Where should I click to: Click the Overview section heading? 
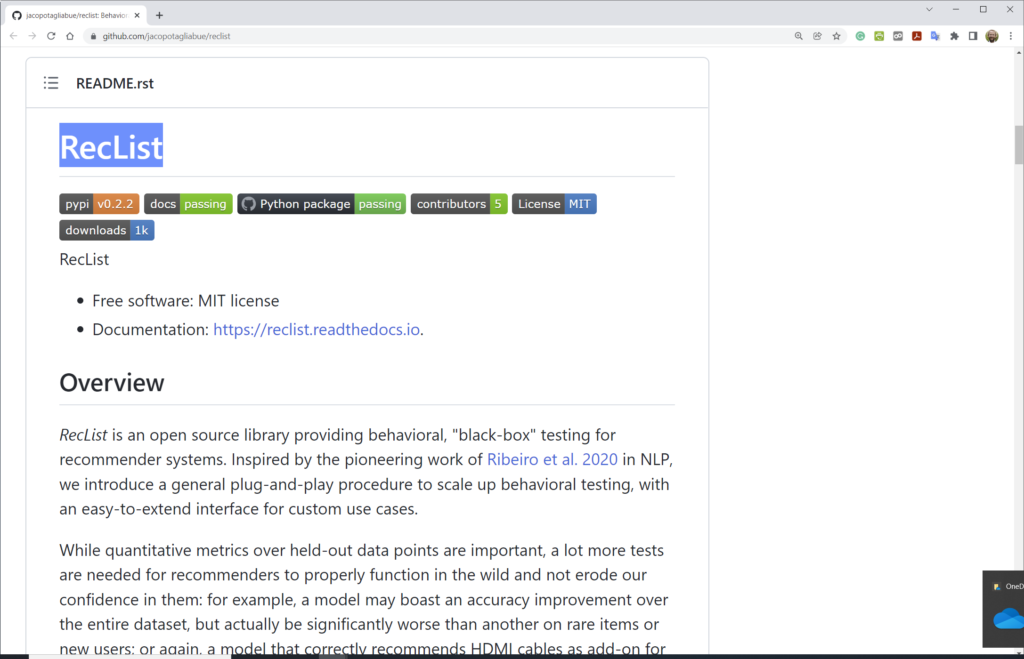(112, 383)
